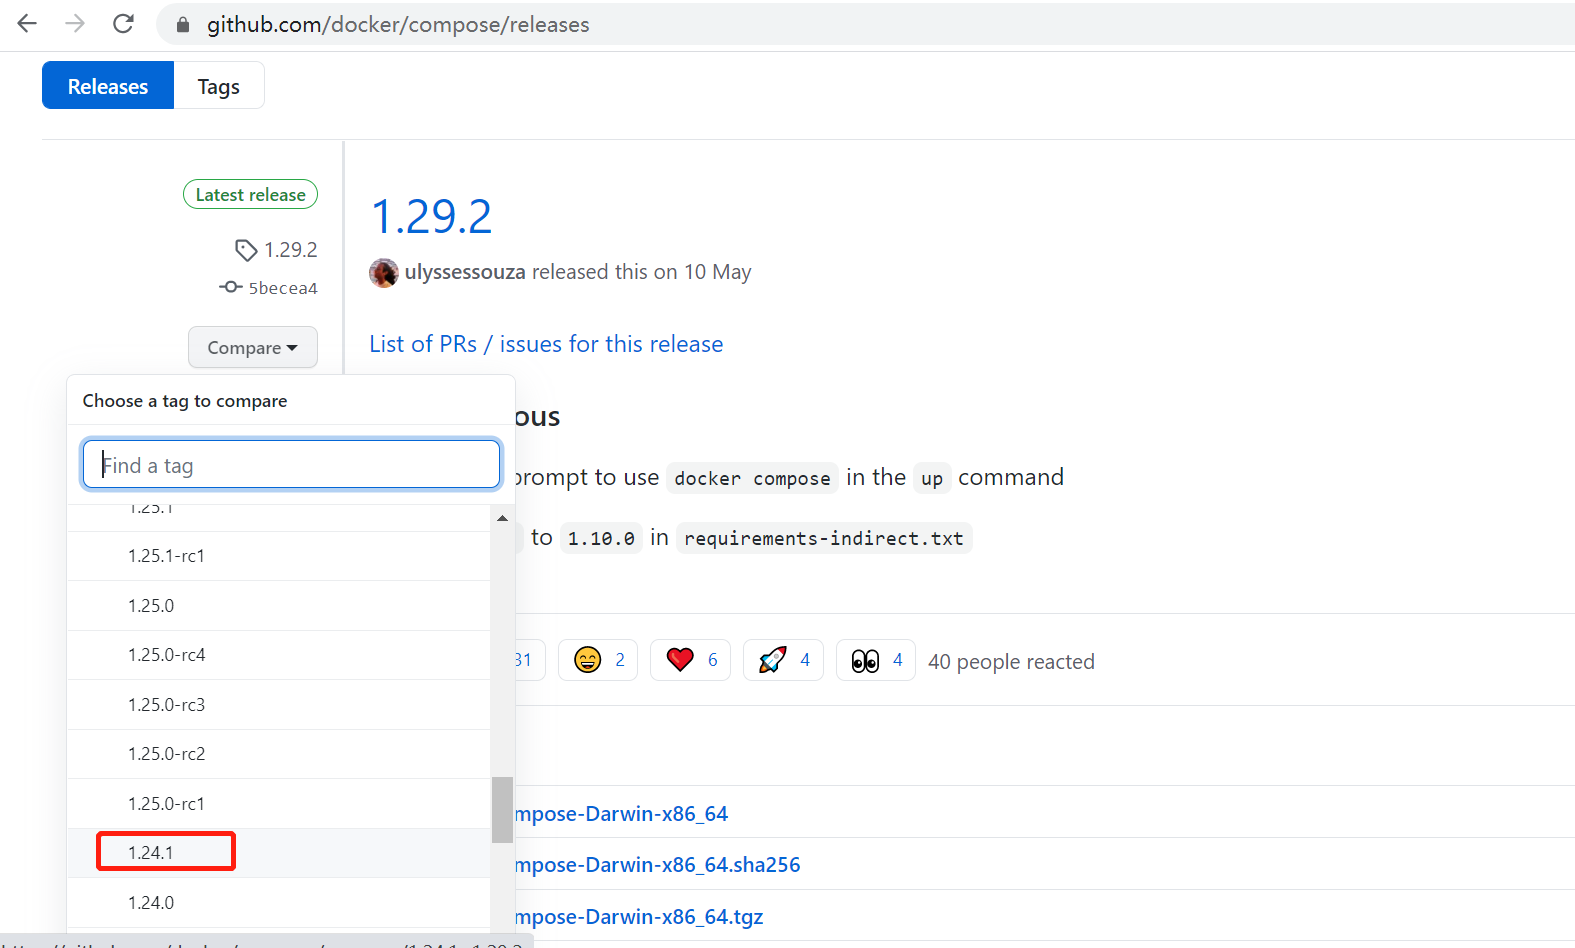Screen dimensions: 1575x948
Task: Download docker-compose-Darwin-x86_64 asset
Action: [621, 814]
